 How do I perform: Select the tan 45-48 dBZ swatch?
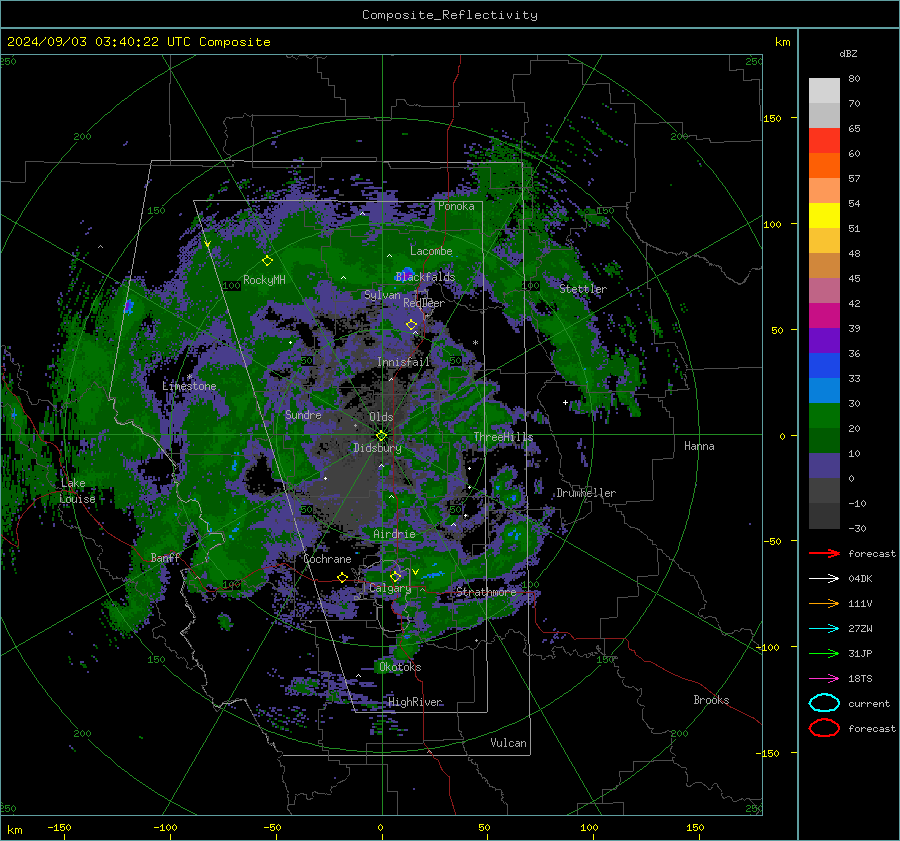pyautogui.click(x=824, y=266)
